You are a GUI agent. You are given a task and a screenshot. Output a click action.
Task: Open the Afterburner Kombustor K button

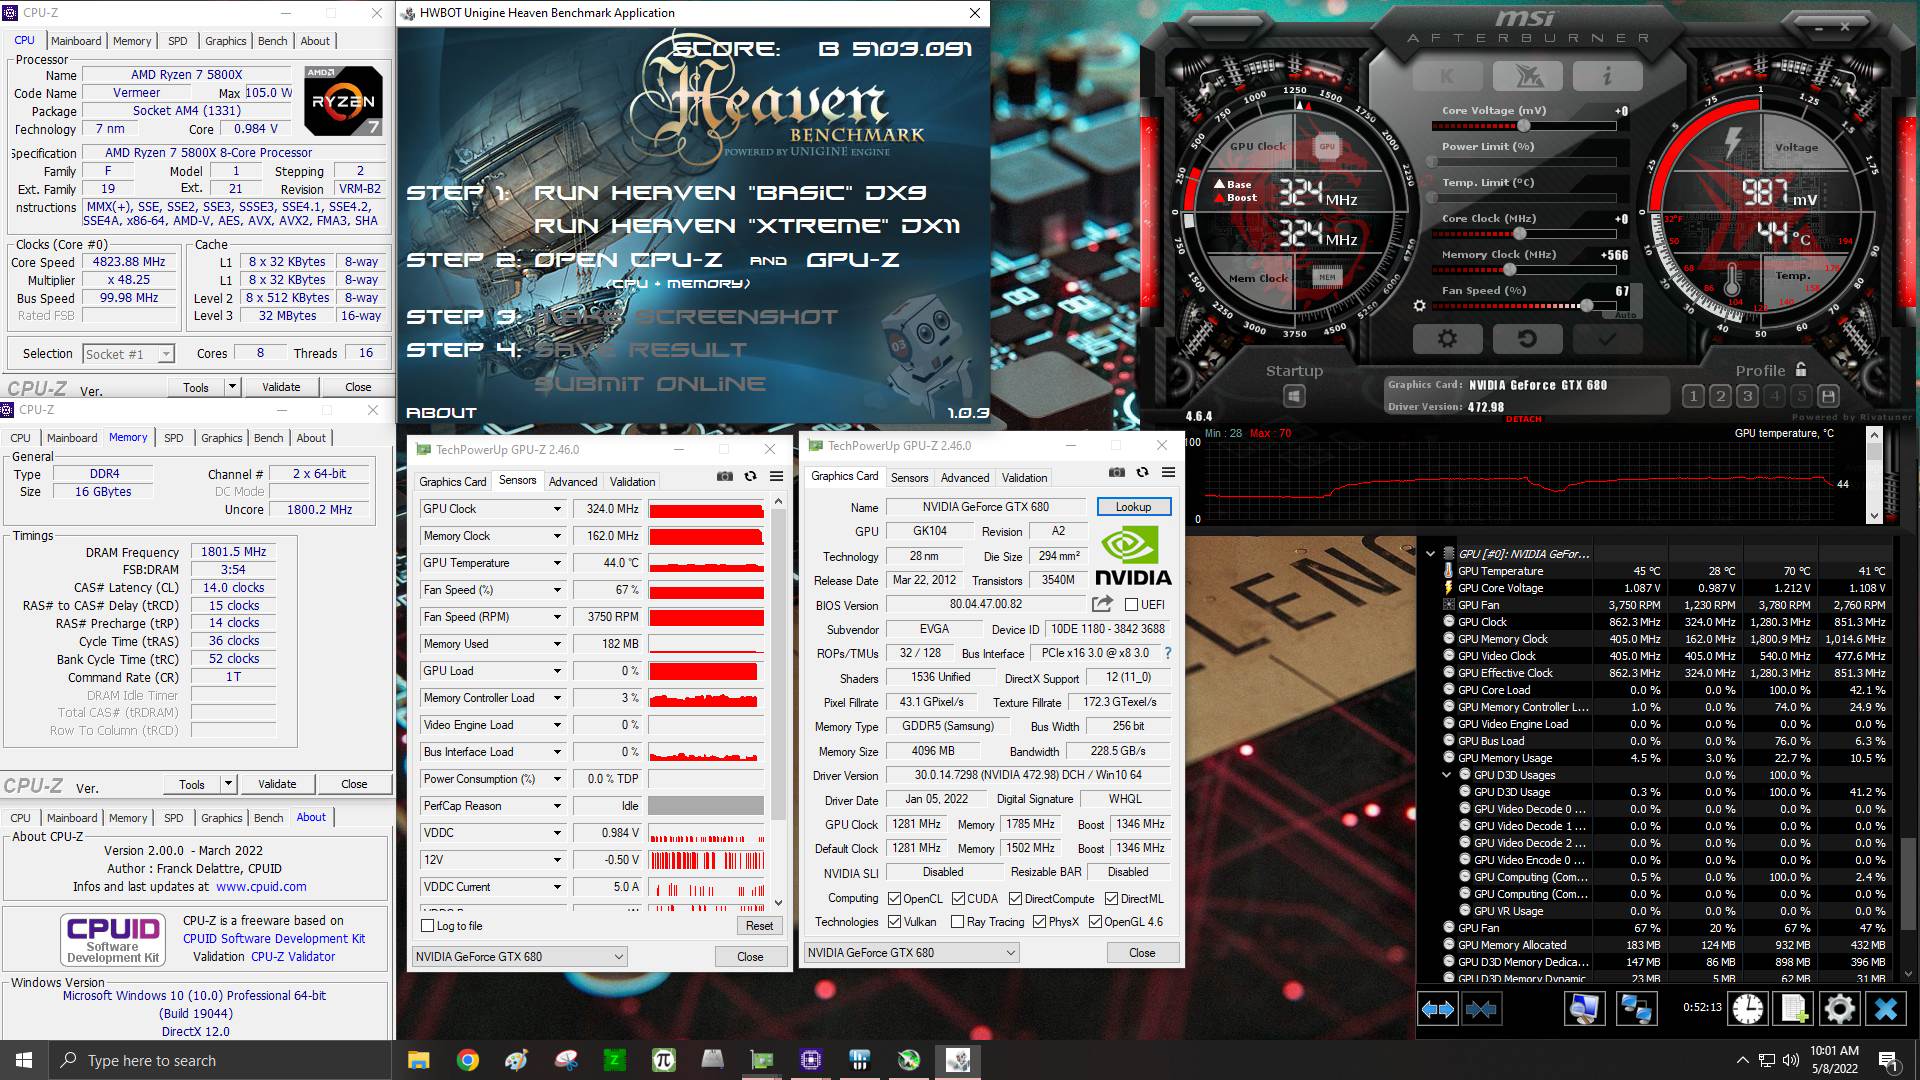1447,76
